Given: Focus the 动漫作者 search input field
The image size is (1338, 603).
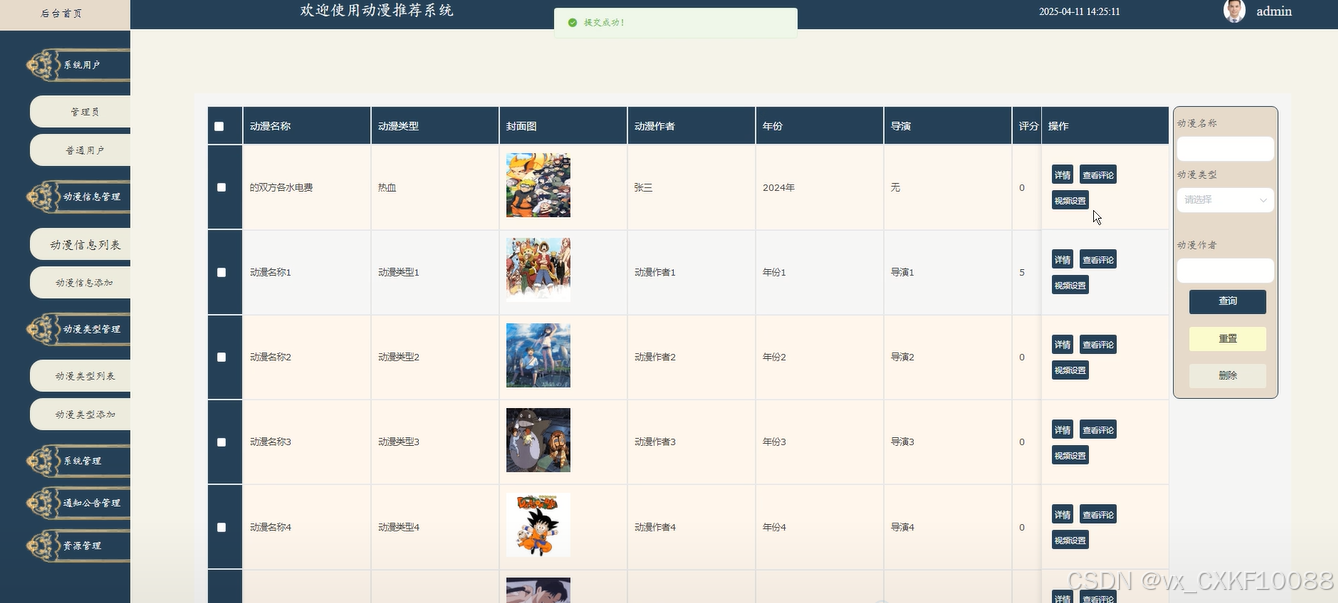Looking at the screenshot, I should (1225, 271).
